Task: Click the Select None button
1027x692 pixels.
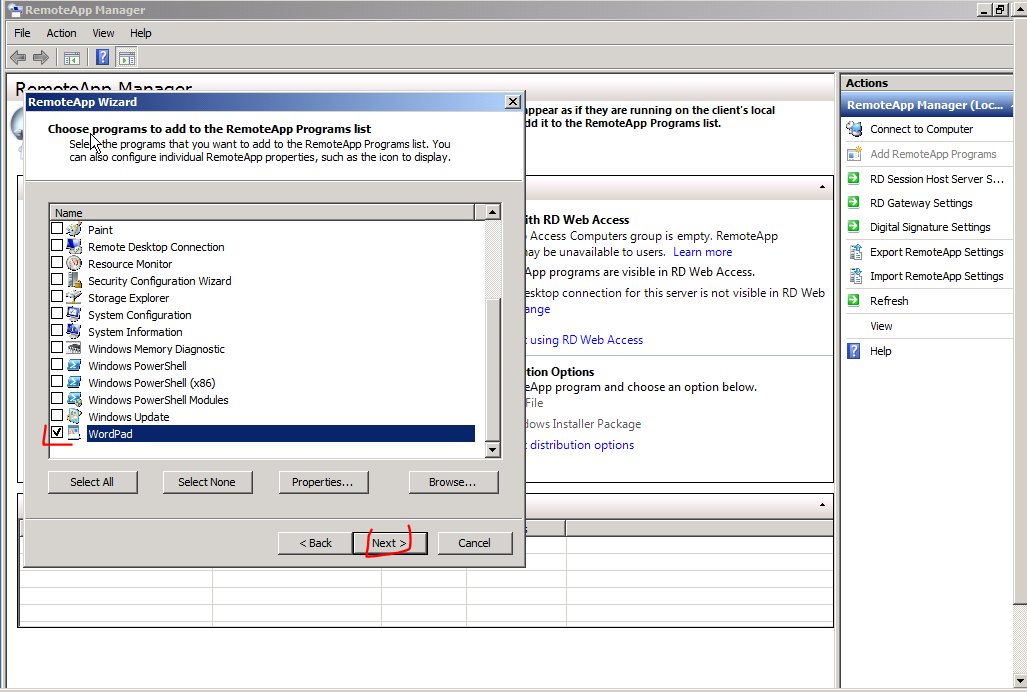Action: click(207, 482)
